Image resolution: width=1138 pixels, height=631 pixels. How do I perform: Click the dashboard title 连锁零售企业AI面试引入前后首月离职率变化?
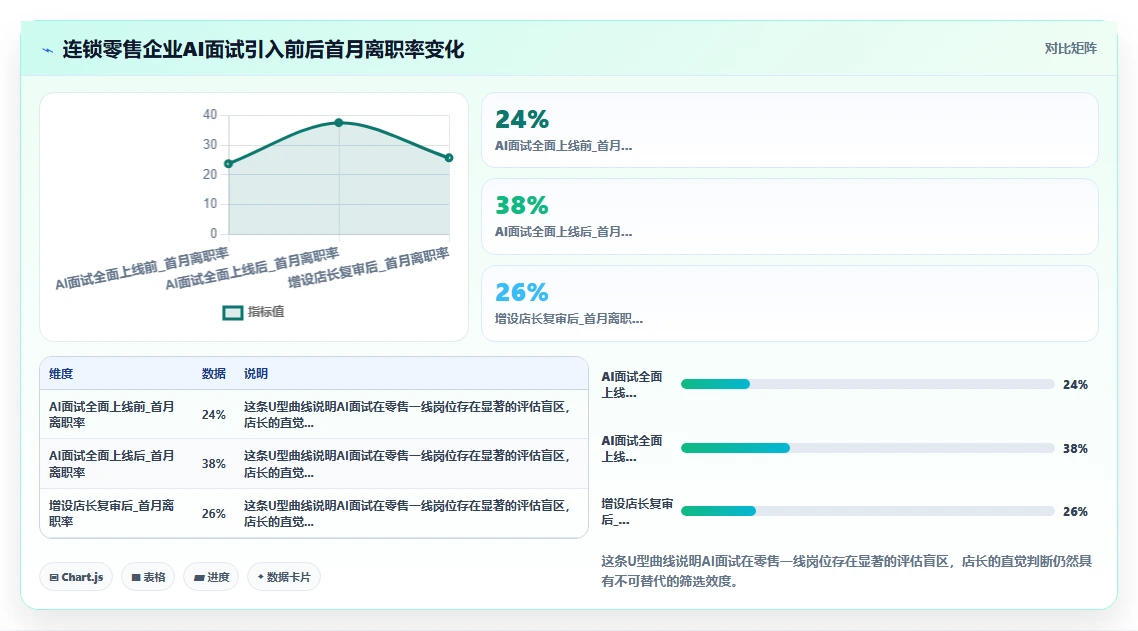pos(263,49)
